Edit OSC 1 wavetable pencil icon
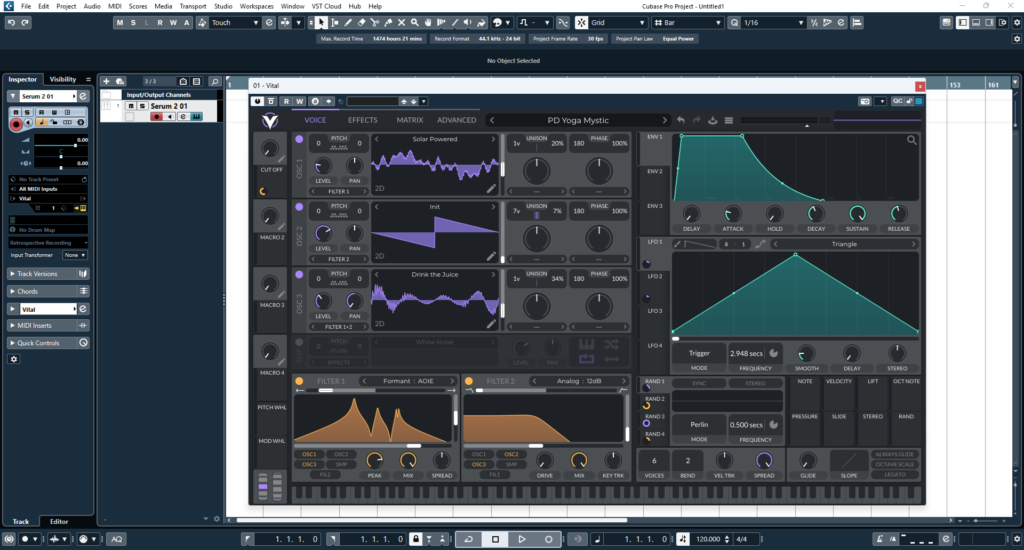This screenshot has height=550, width=1024. 491,188
